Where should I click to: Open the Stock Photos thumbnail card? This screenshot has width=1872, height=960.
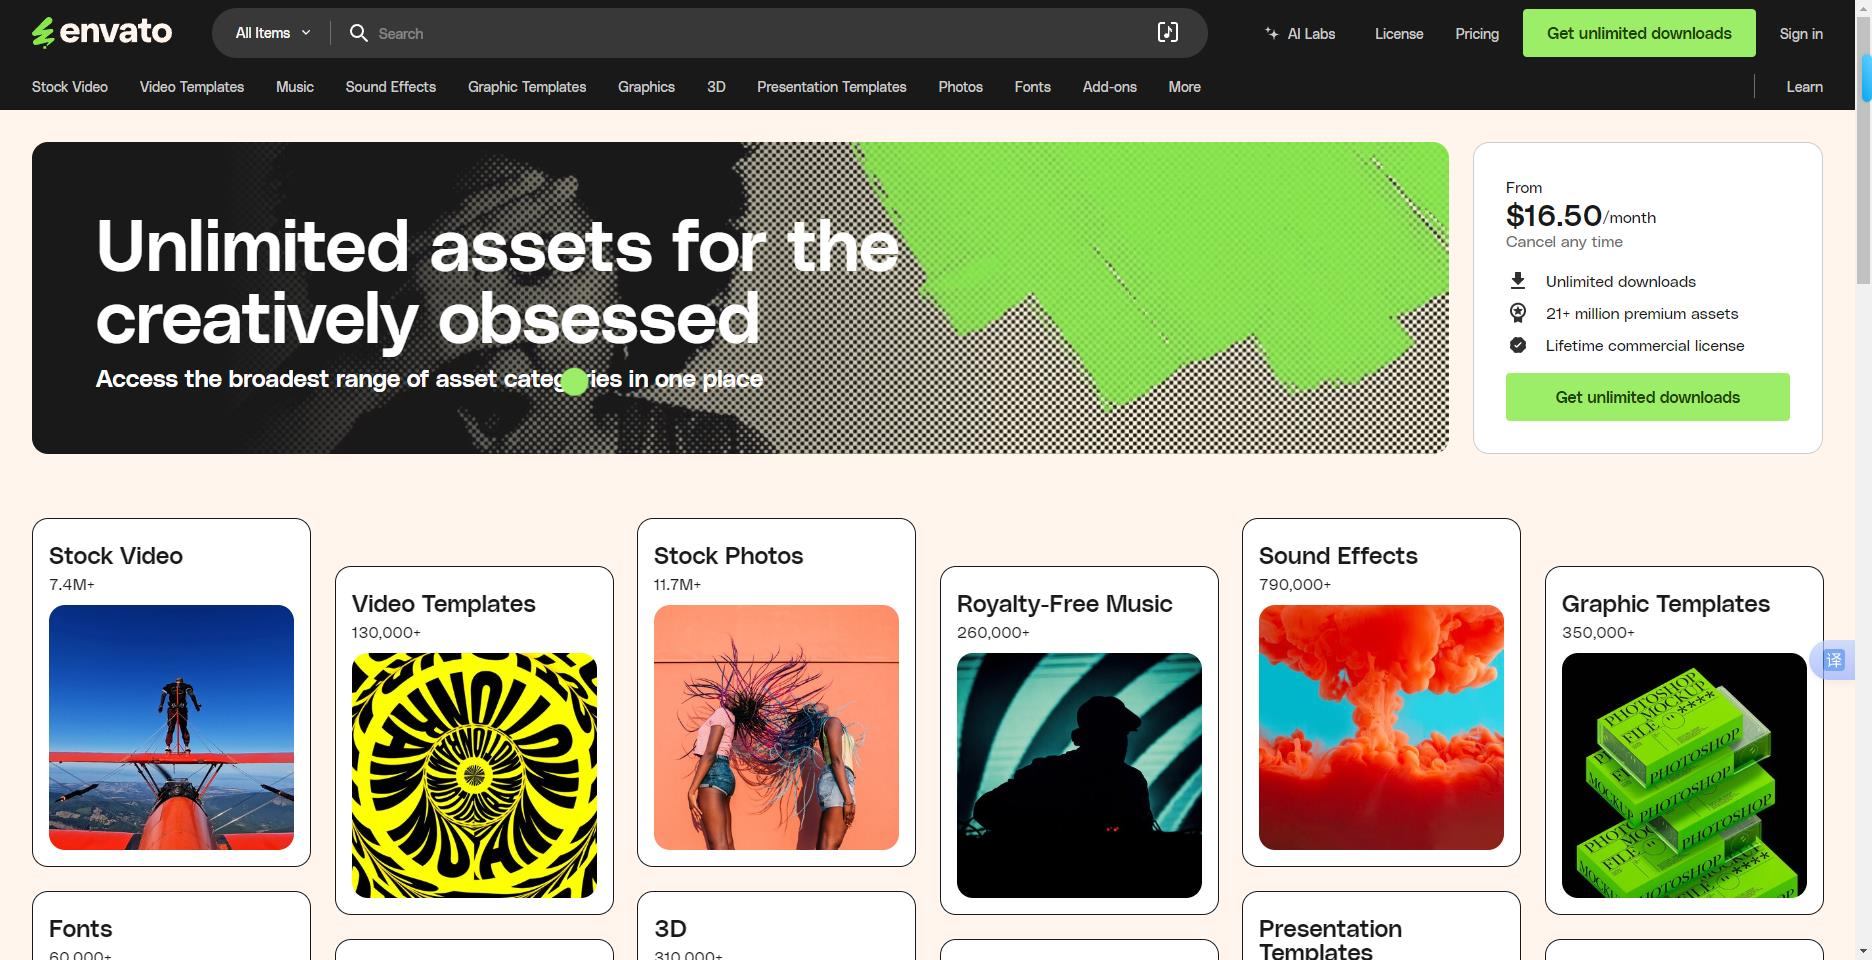coord(776,727)
